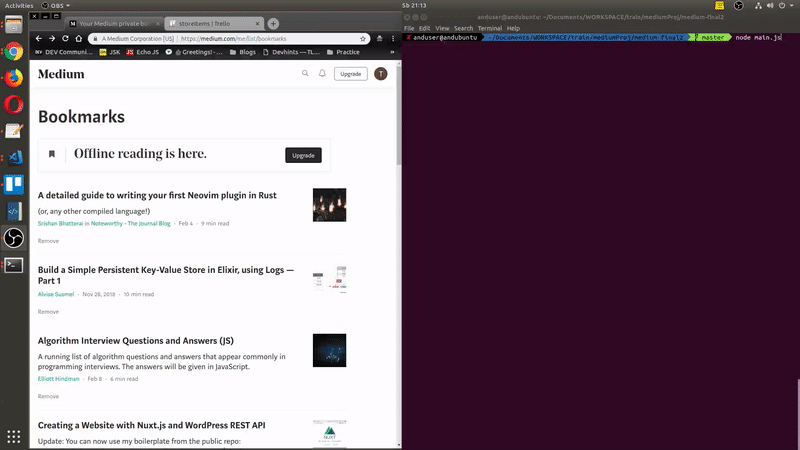The width and height of the screenshot is (800, 450).
Task: Open Google Chrome from the dock
Action: pos(14,52)
